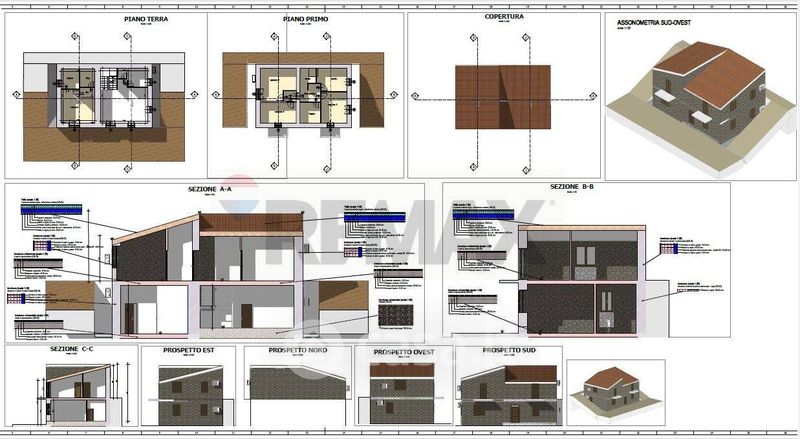Select the PIANO PRIMO floor plan drawing
Screen dimensions: 800x439
tap(300, 94)
